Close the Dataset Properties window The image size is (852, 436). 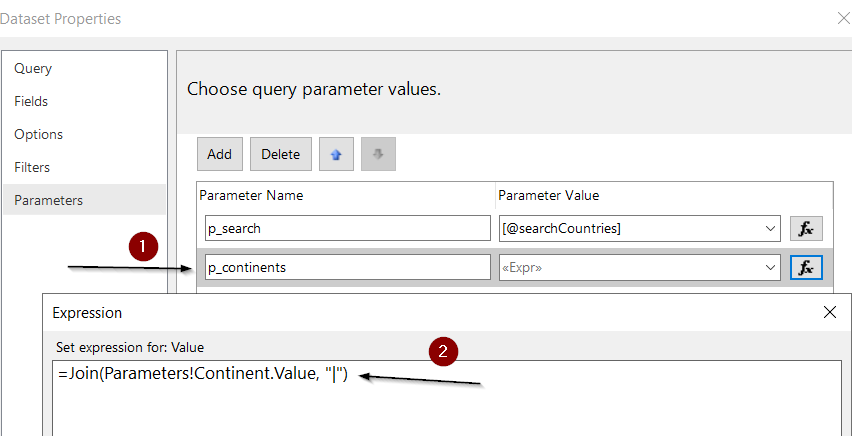844,19
